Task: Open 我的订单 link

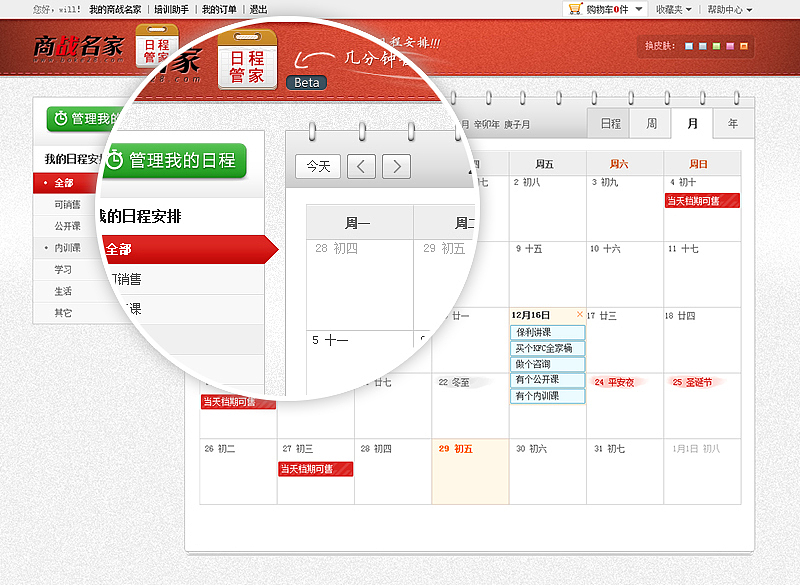Action: tap(219, 9)
